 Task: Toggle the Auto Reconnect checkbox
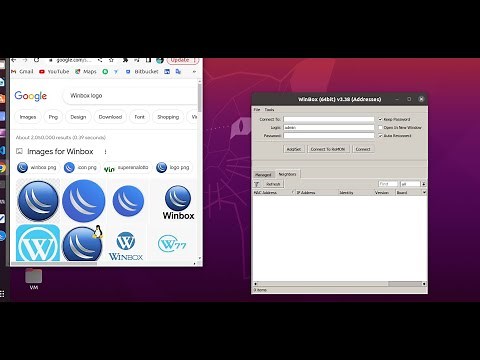380,136
